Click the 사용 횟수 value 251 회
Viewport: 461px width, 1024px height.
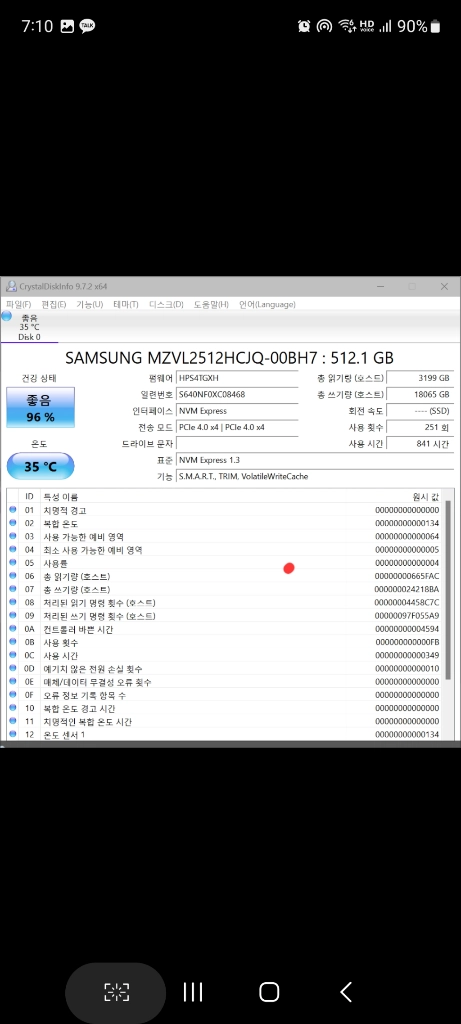[x=420, y=427]
